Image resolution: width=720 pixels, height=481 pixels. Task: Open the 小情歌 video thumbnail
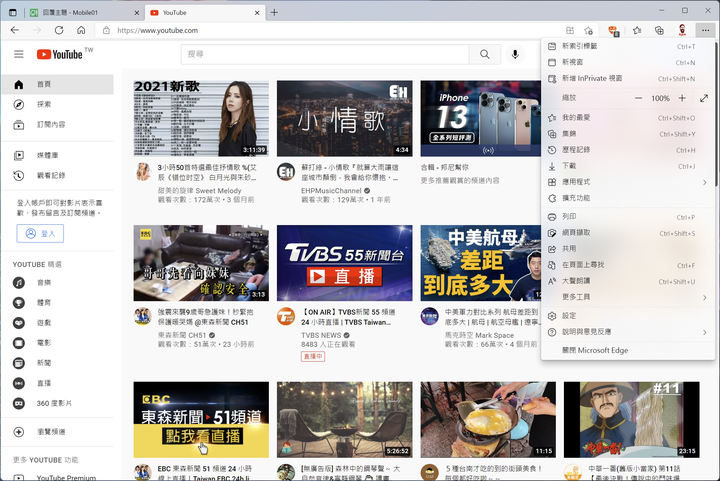point(344,118)
